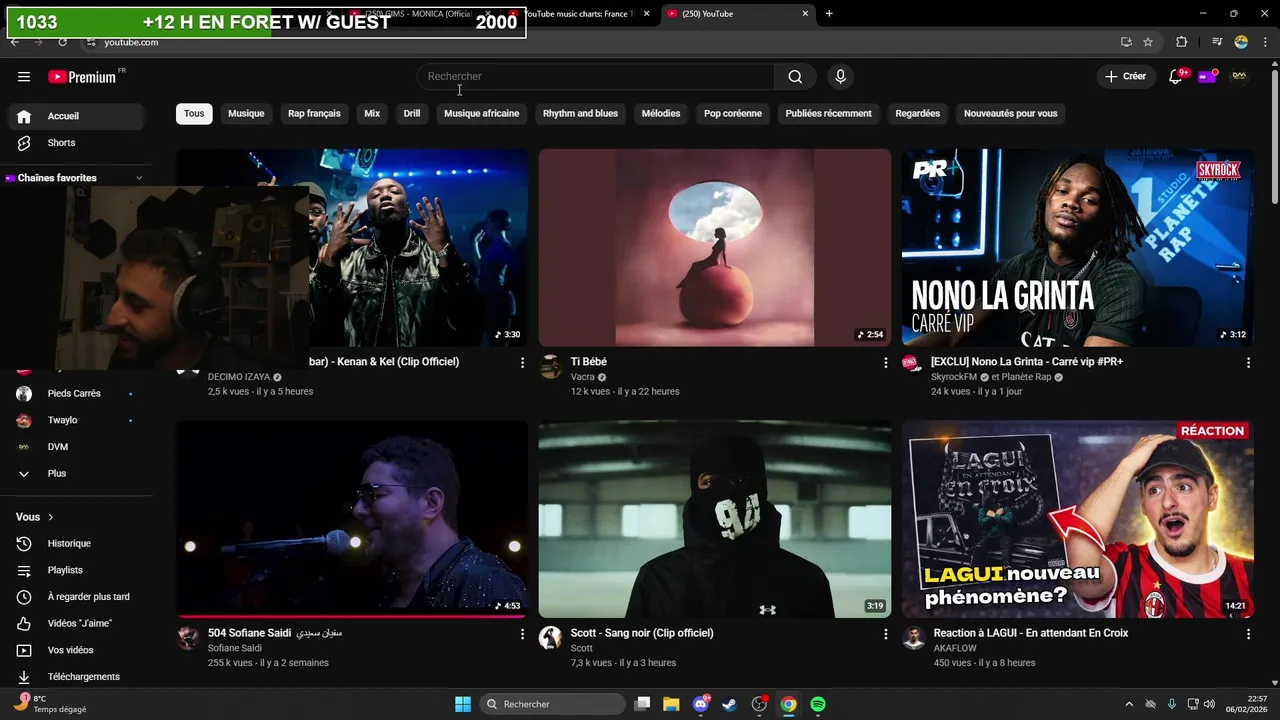The height and width of the screenshot is (720, 1280).
Task: Open the Twaylo channel
Action: 76,420
